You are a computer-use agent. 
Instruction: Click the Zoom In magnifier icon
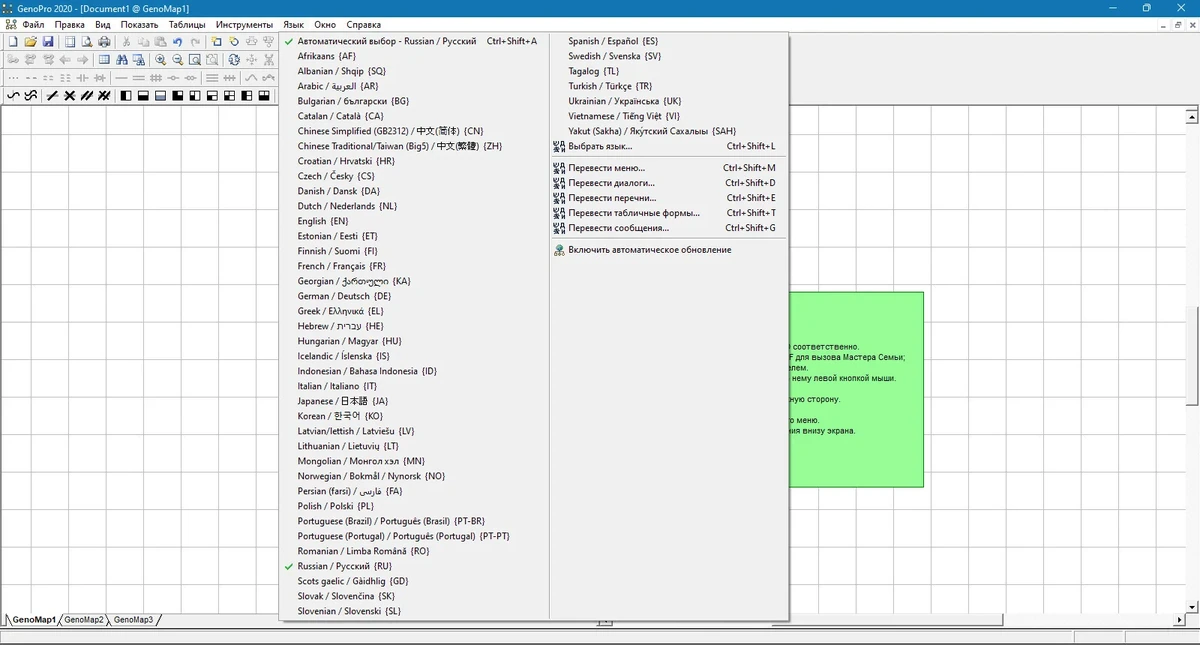tap(160, 60)
